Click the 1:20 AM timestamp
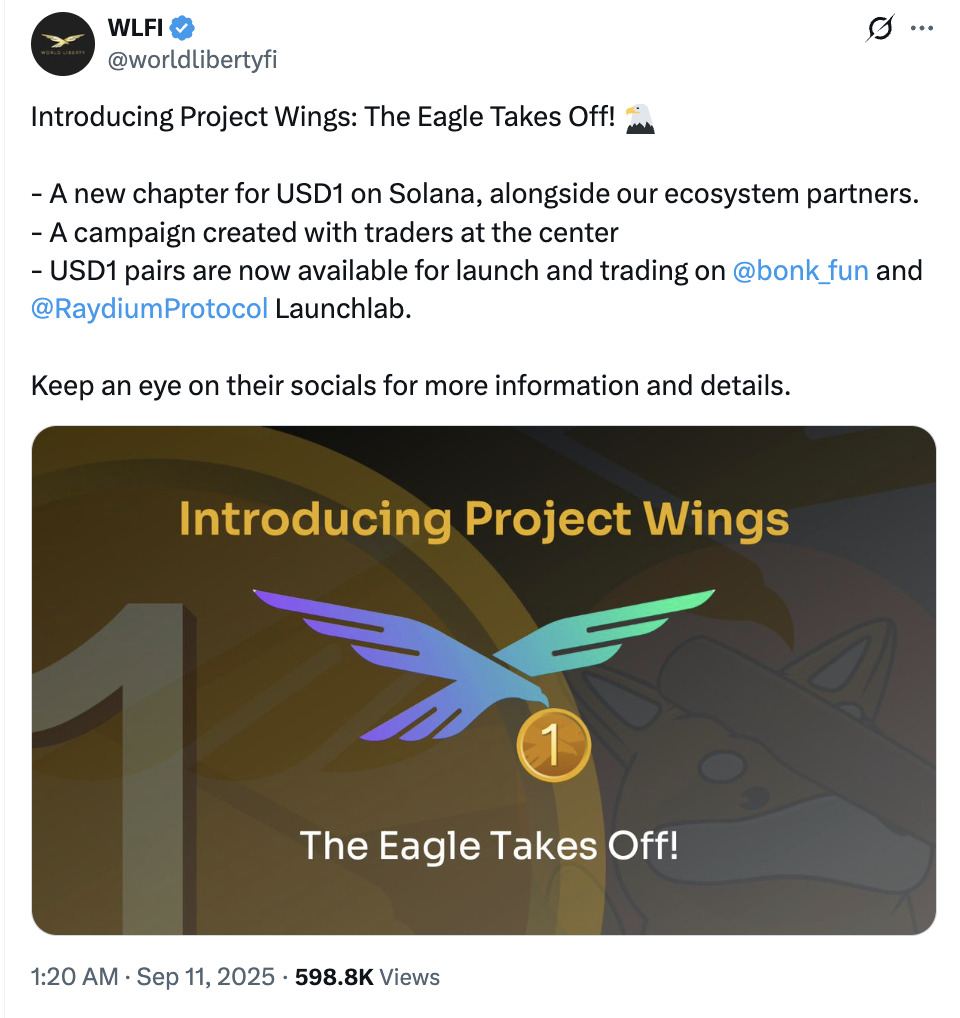Viewport: 960px width, 1018px height. (x=75, y=976)
